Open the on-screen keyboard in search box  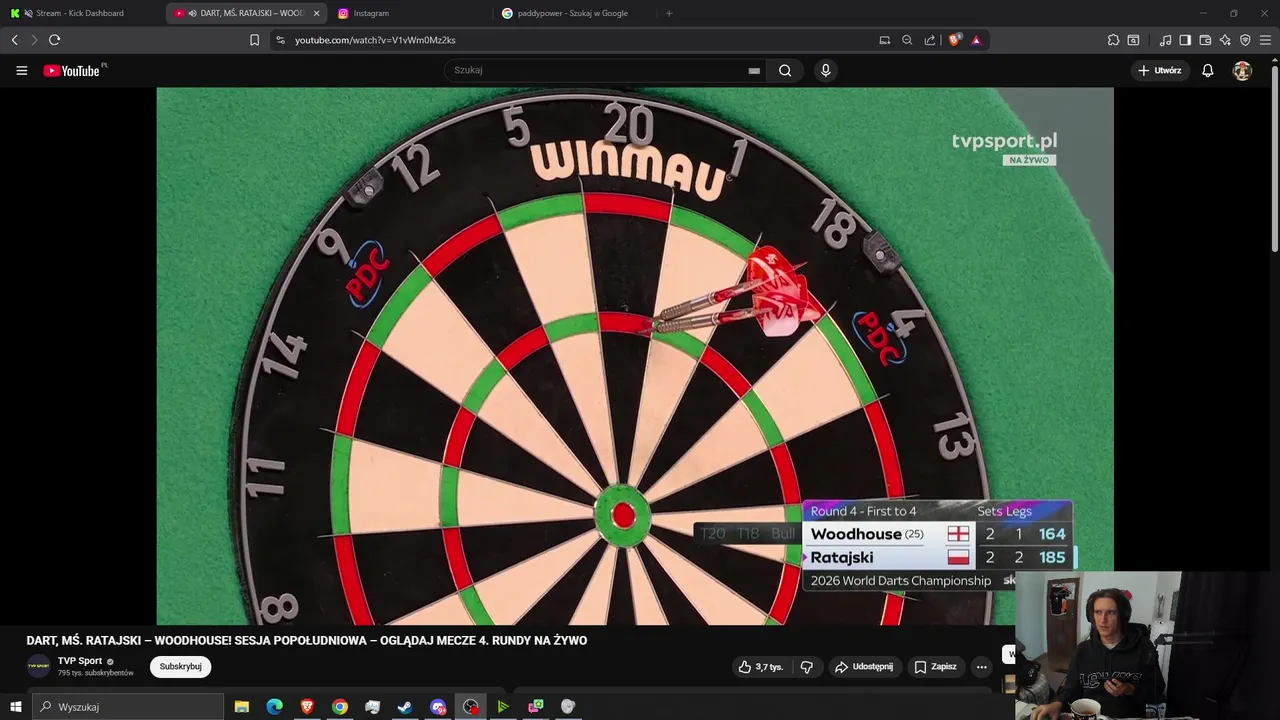point(754,71)
